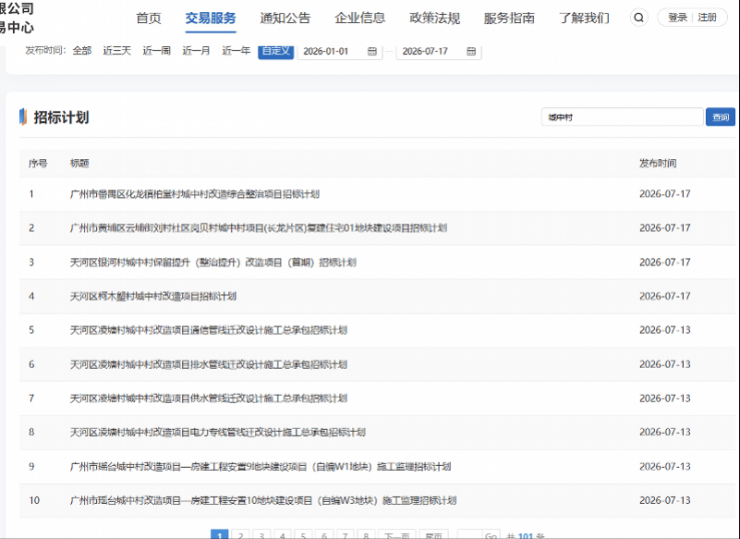Select the 交易服务 navigation tab

tap(210, 18)
